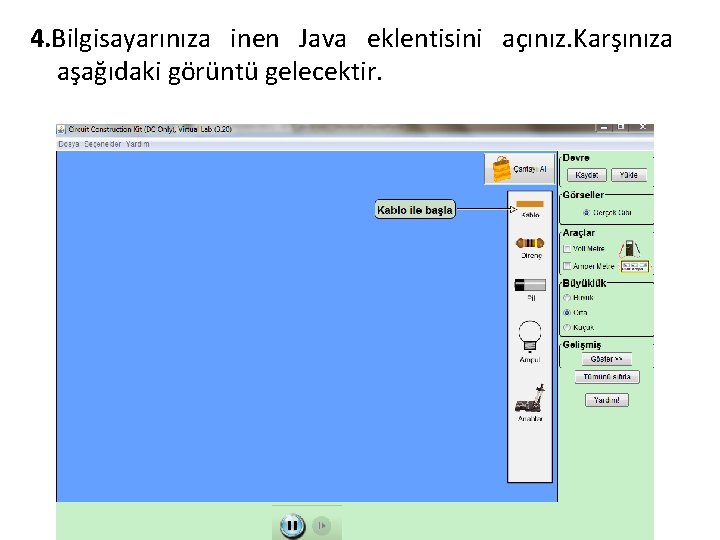The image size is (720, 540).
Task: Click the ammeter picture in Araçlar
Action: click(x=635, y=266)
